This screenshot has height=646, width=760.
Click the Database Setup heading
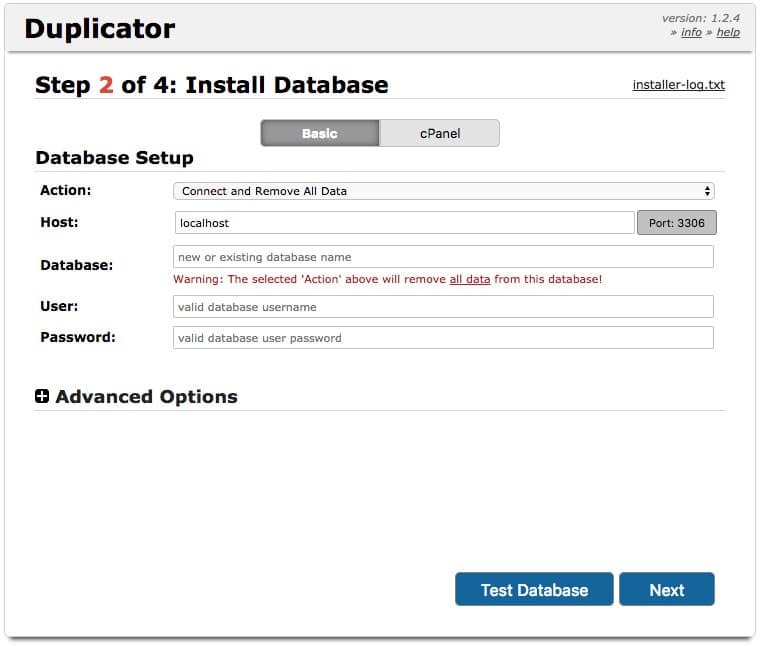click(114, 158)
